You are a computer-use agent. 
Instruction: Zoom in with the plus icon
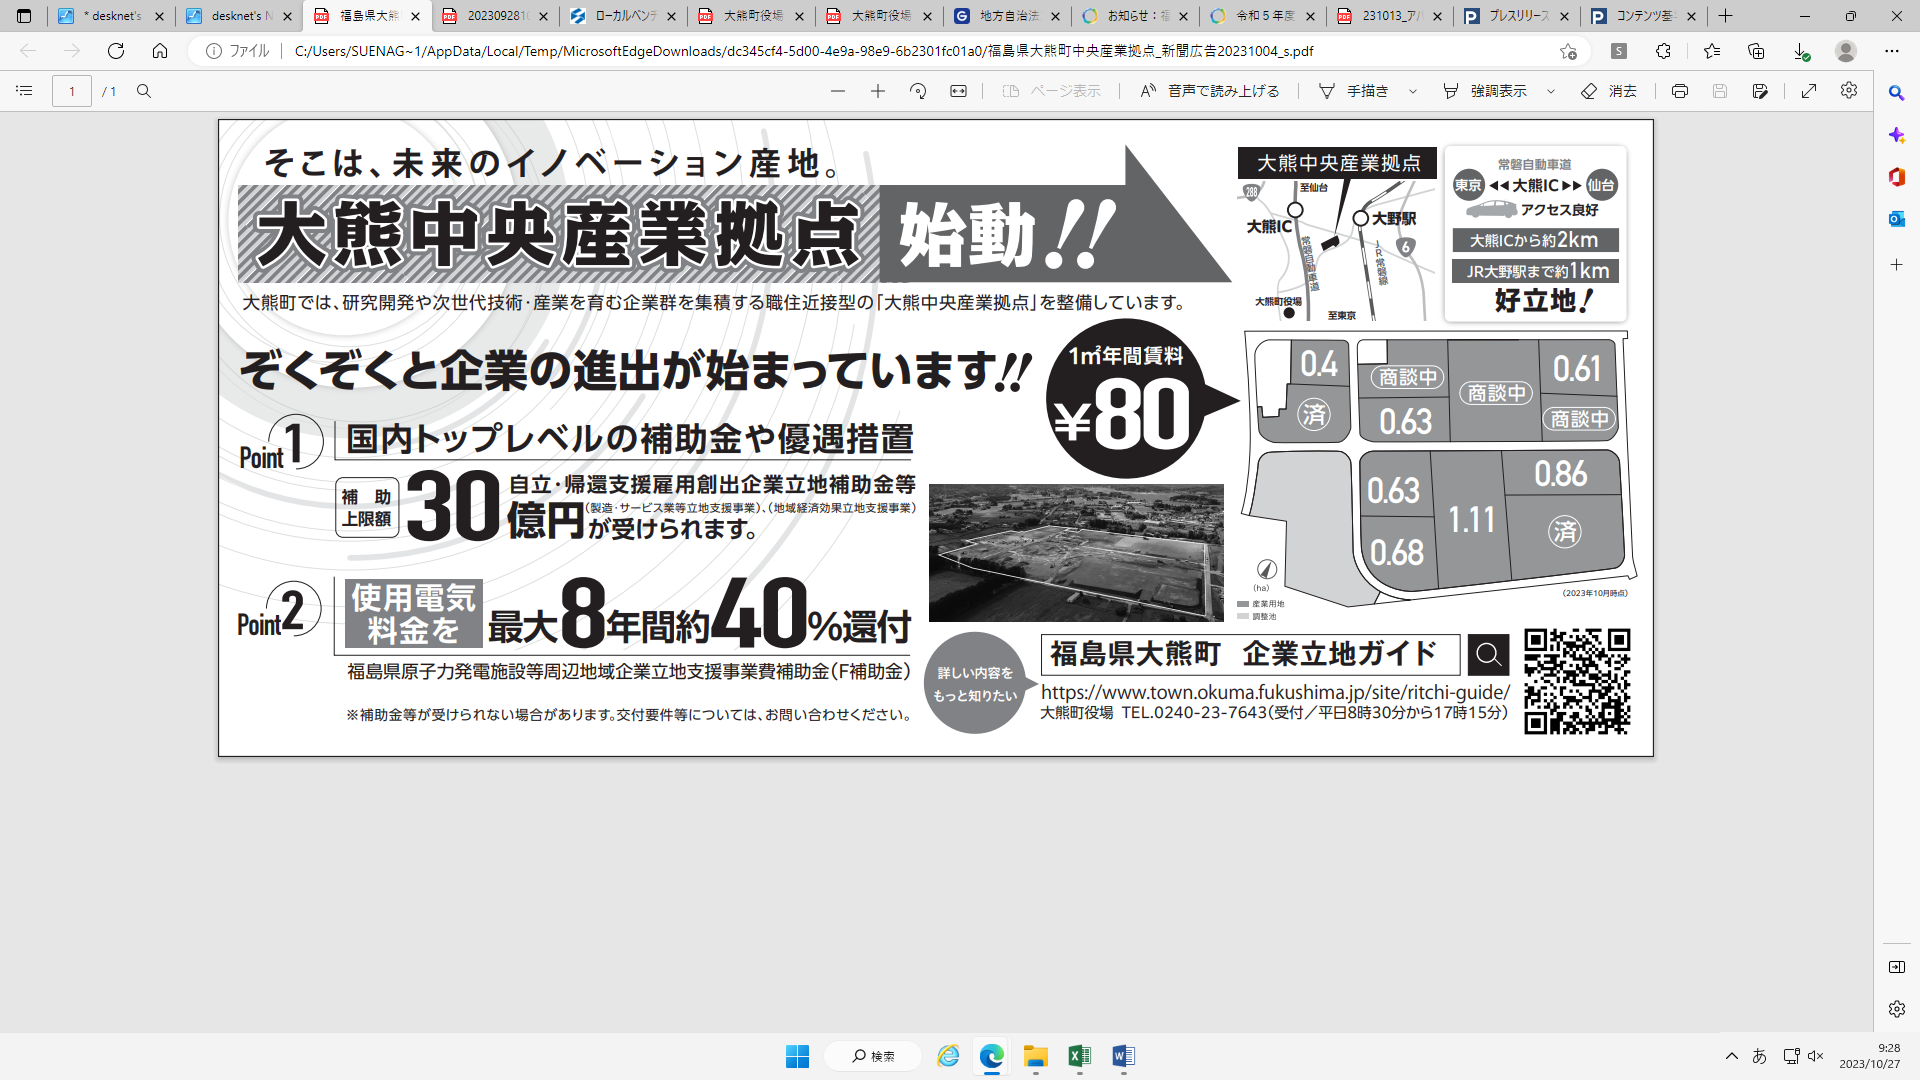(x=878, y=91)
